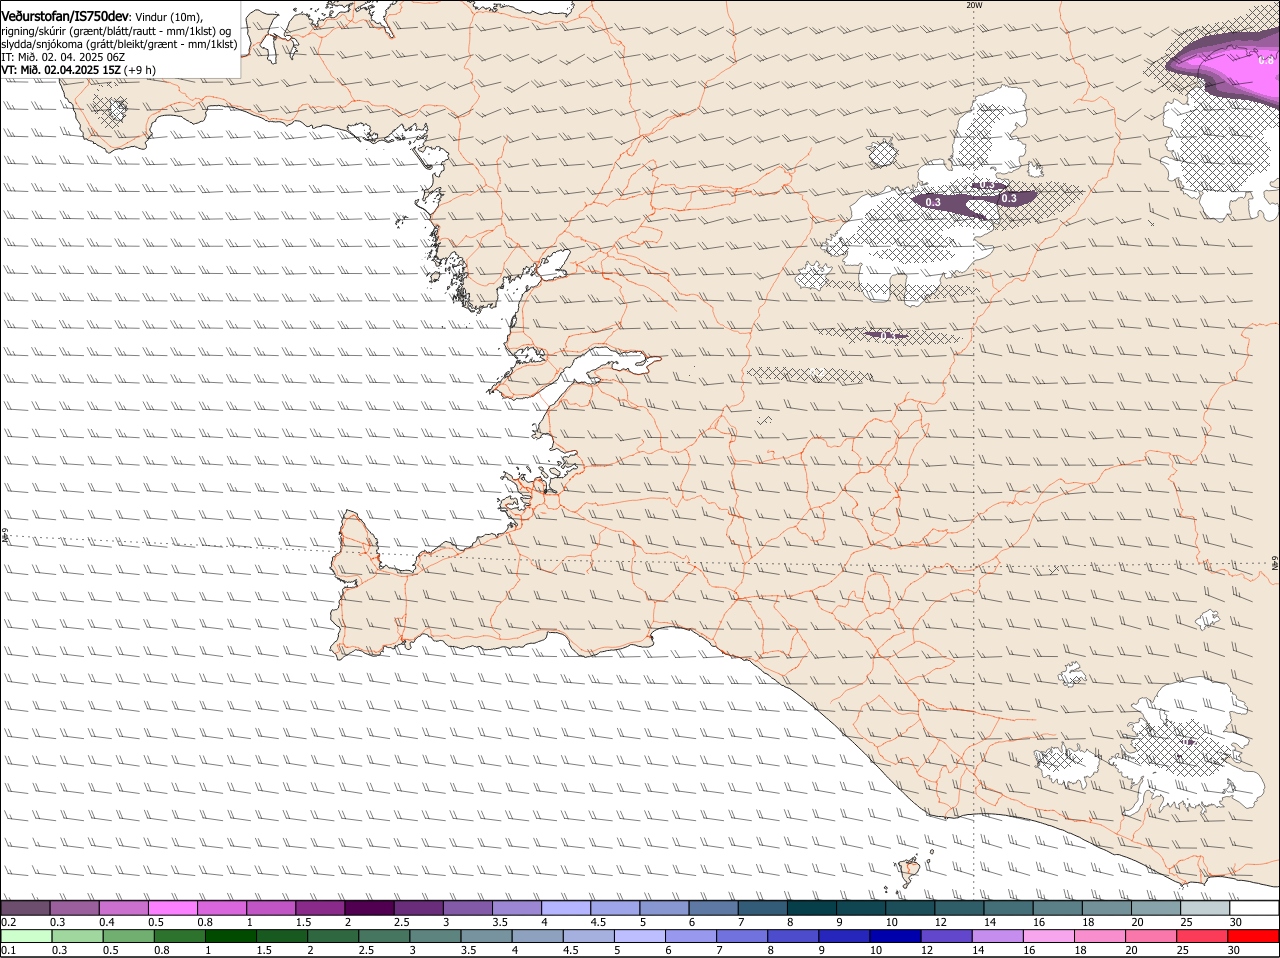
Task: Pick the red 30 swatch in the lower rain bar
Action: pyautogui.click(x=1253, y=936)
